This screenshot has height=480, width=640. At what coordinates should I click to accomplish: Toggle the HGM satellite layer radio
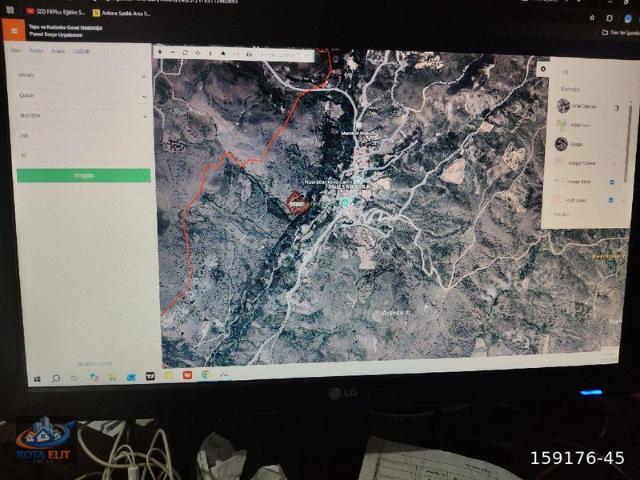click(x=616, y=108)
